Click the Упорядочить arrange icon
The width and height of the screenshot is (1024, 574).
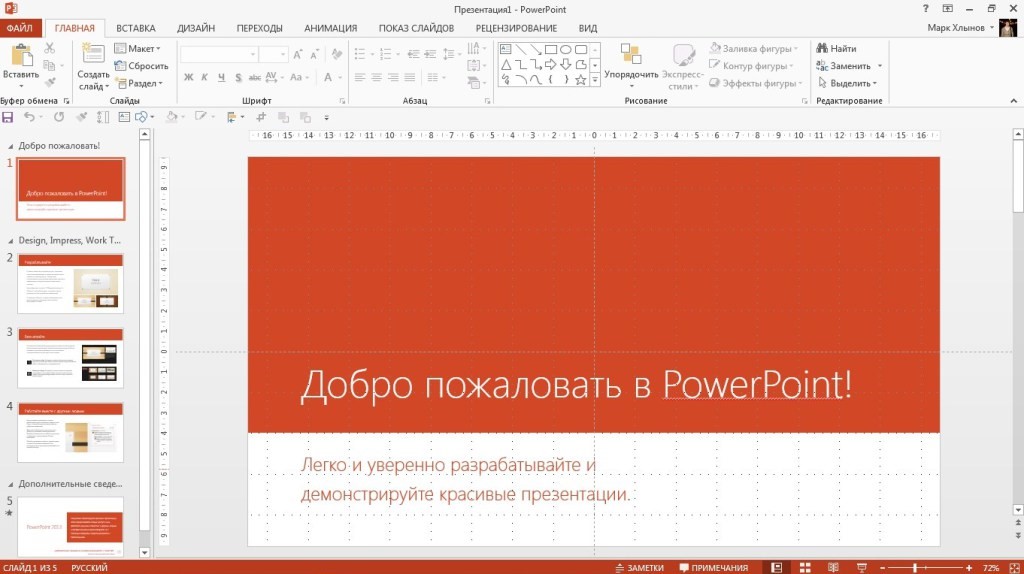(631, 55)
